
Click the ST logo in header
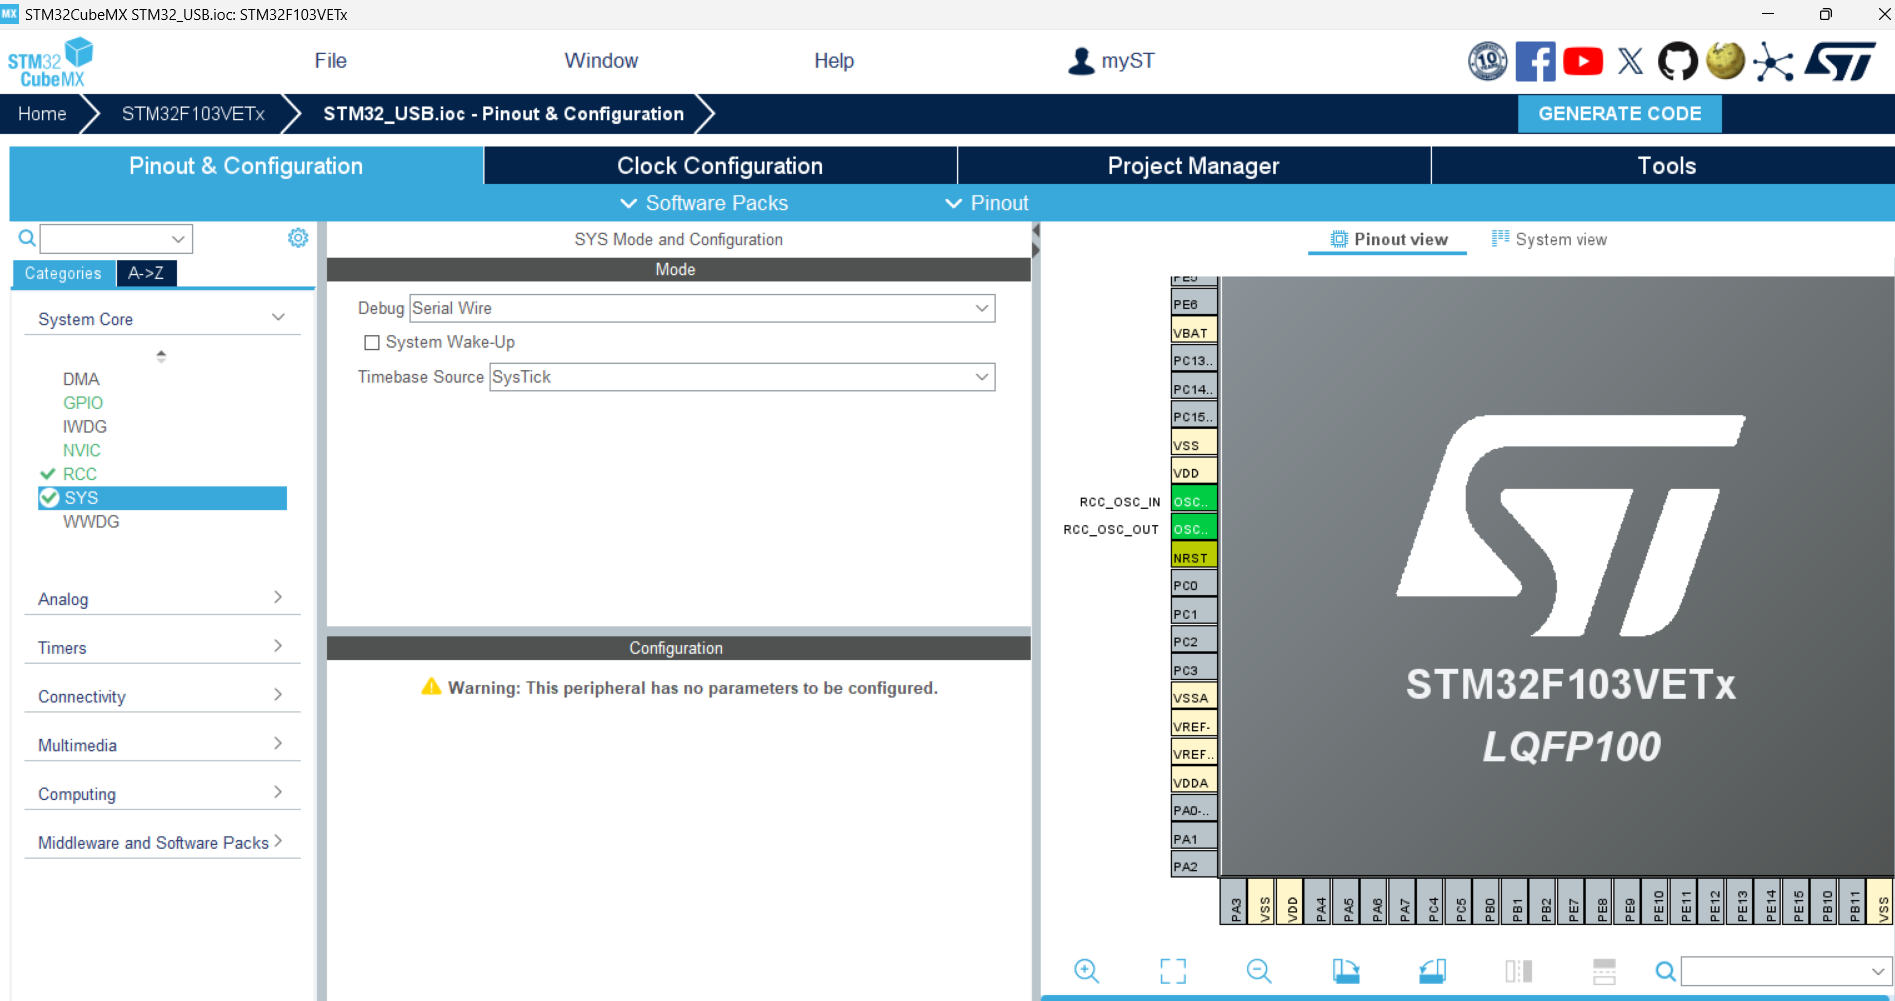[1840, 61]
